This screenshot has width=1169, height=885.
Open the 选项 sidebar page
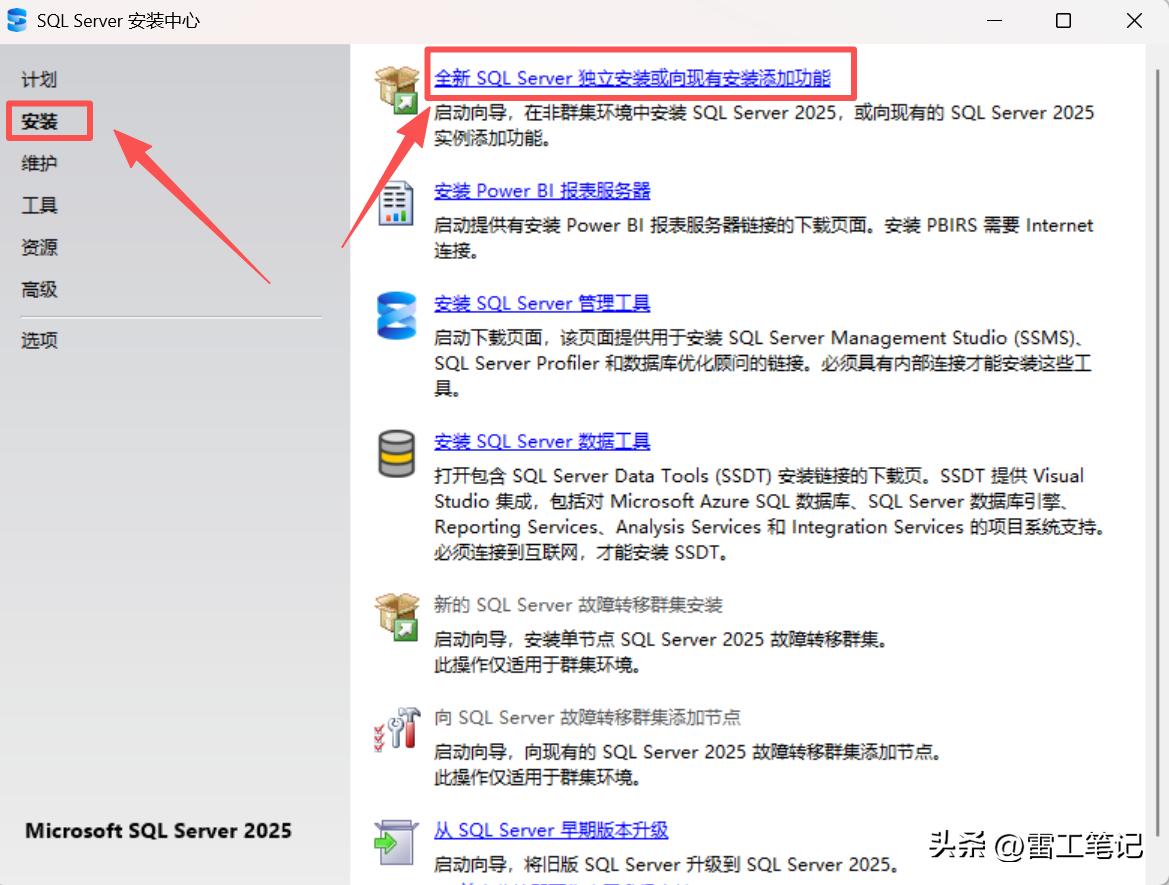click(x=39, y=340)
